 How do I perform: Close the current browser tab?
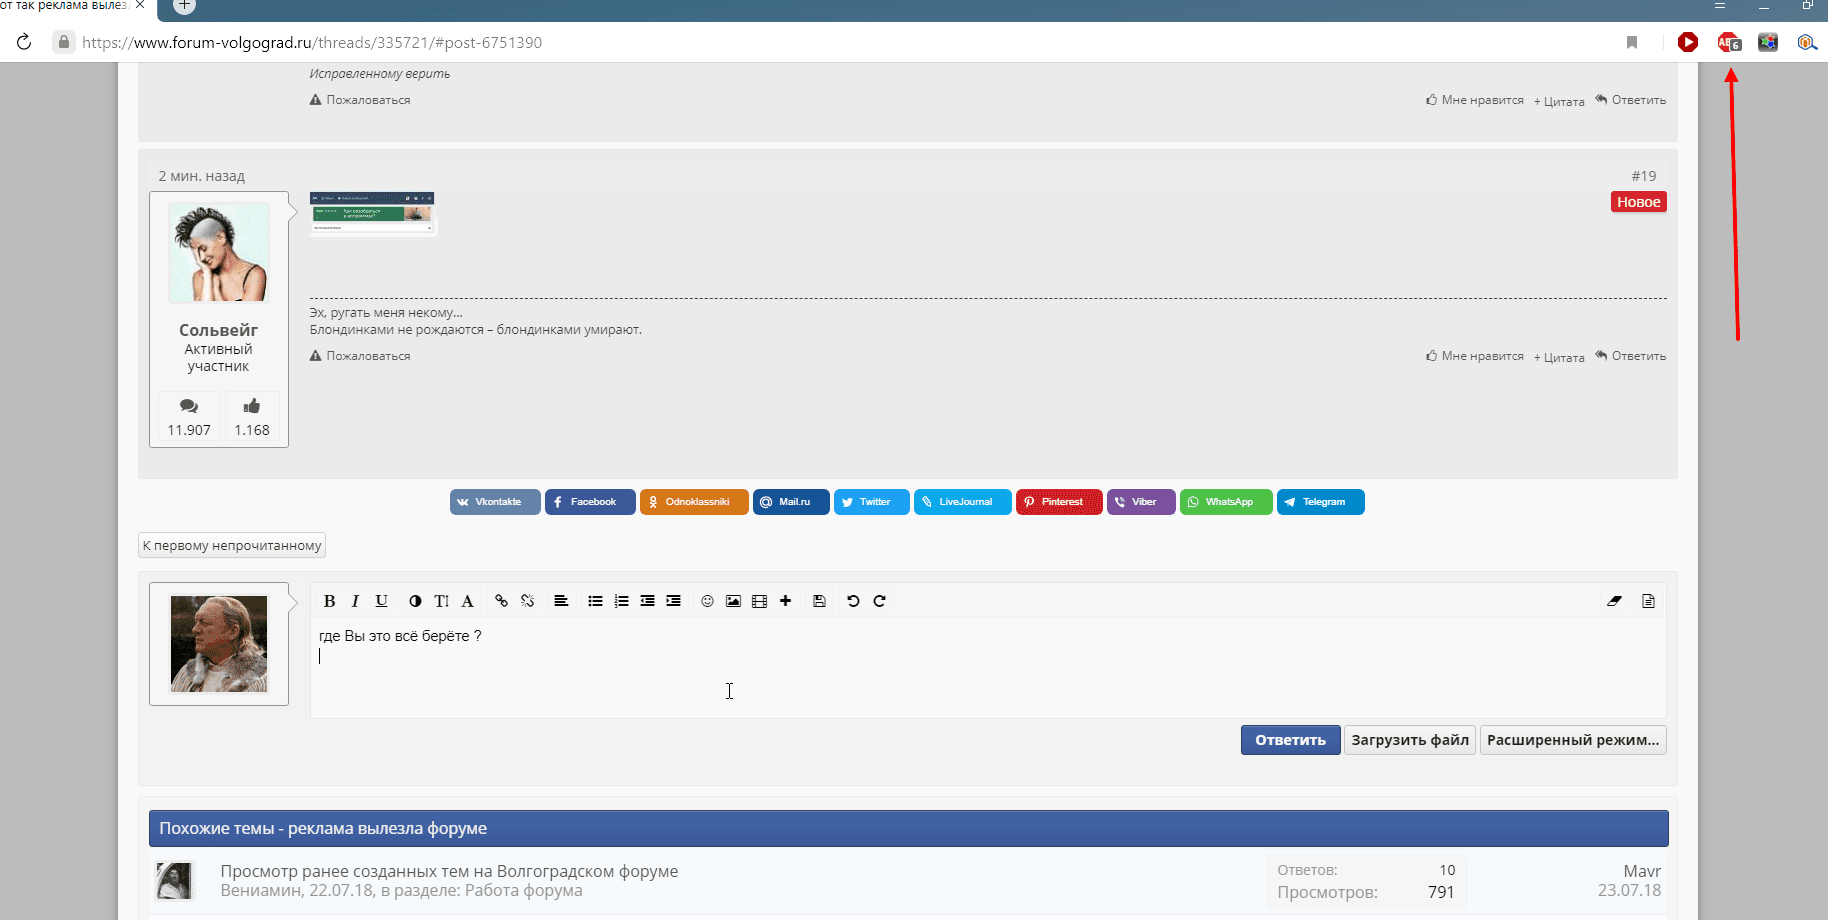[x=140, y=5]
